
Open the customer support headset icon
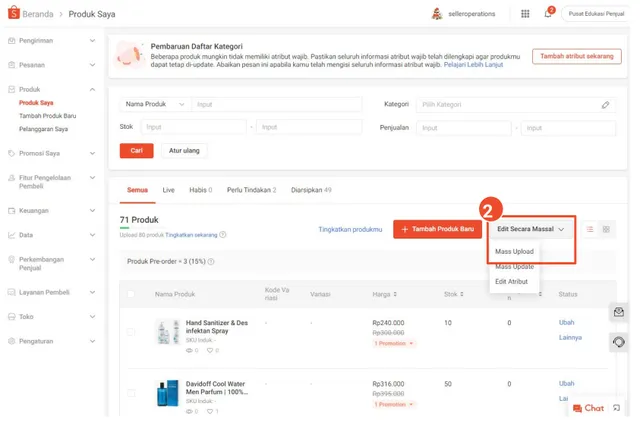pos(619,342)
